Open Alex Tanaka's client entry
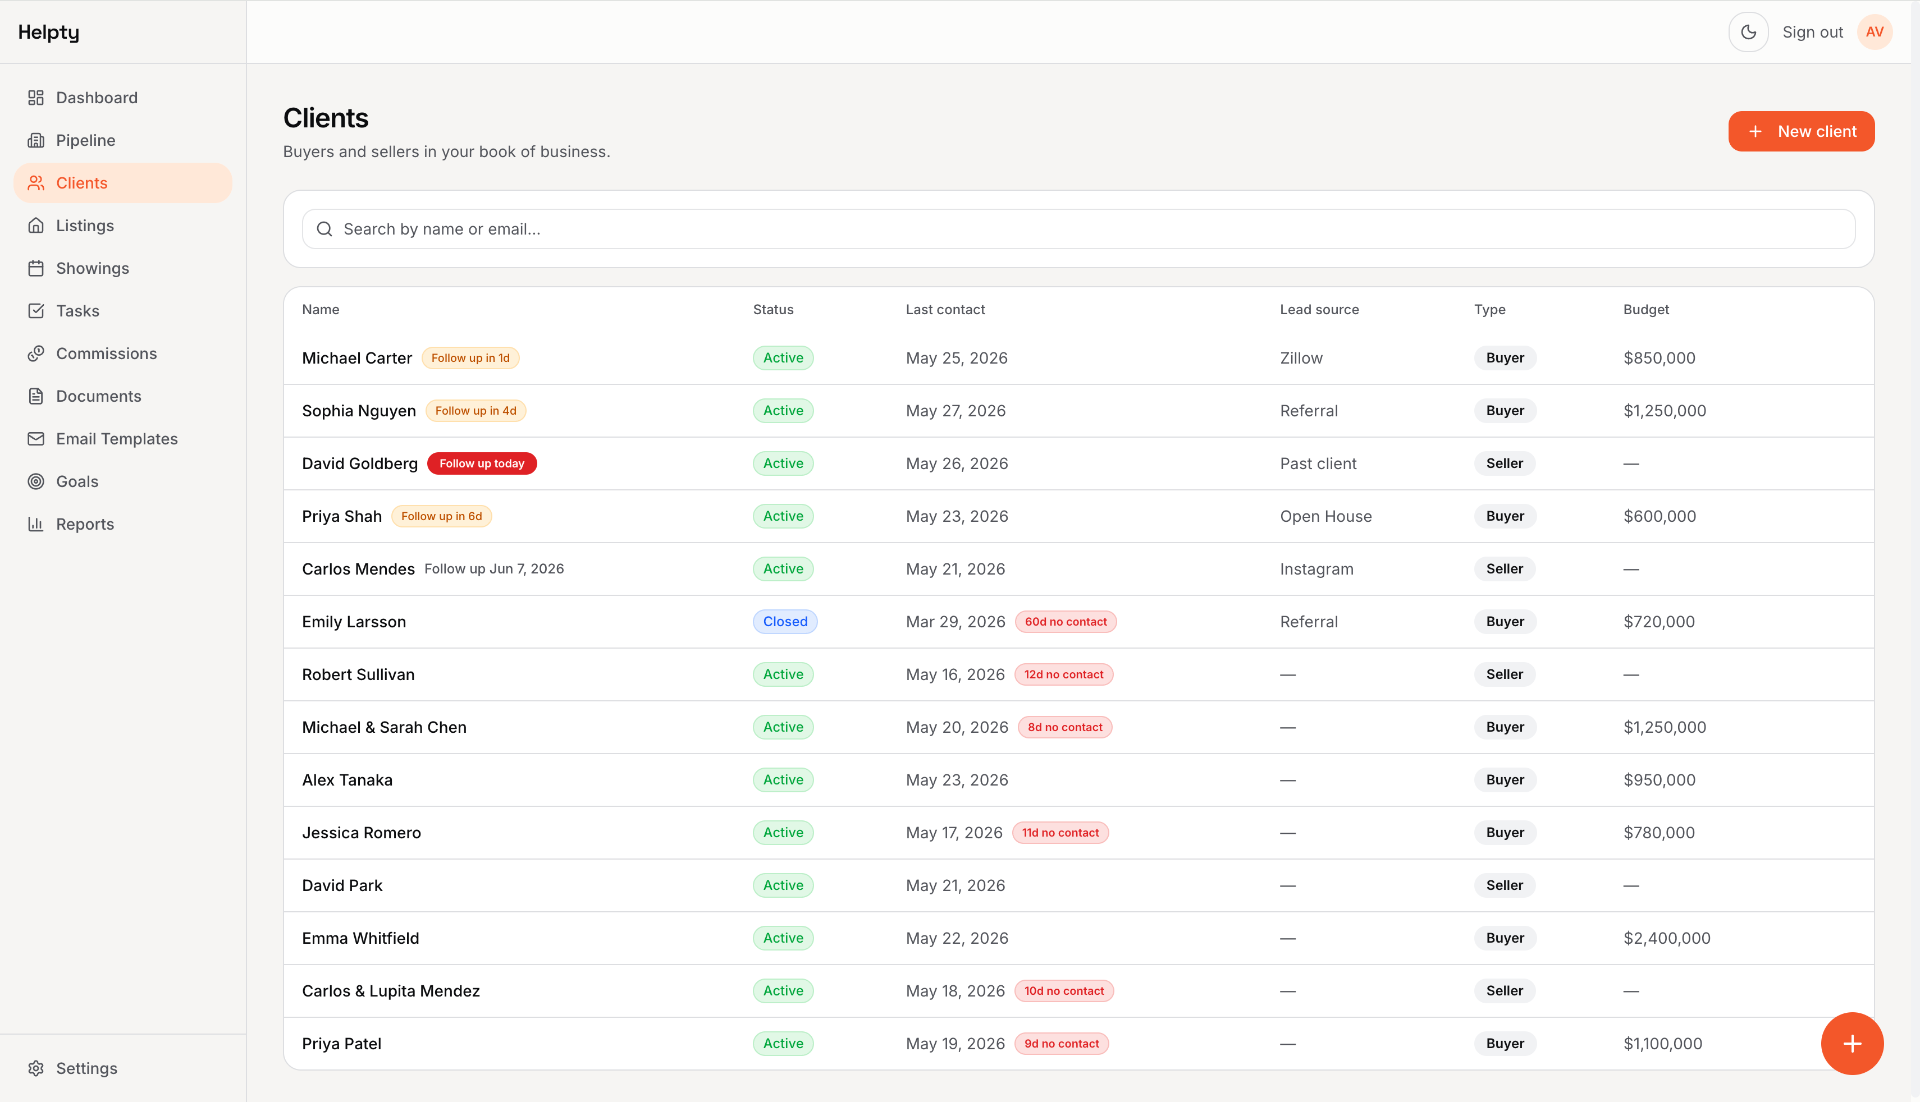 tap(347, 780)
